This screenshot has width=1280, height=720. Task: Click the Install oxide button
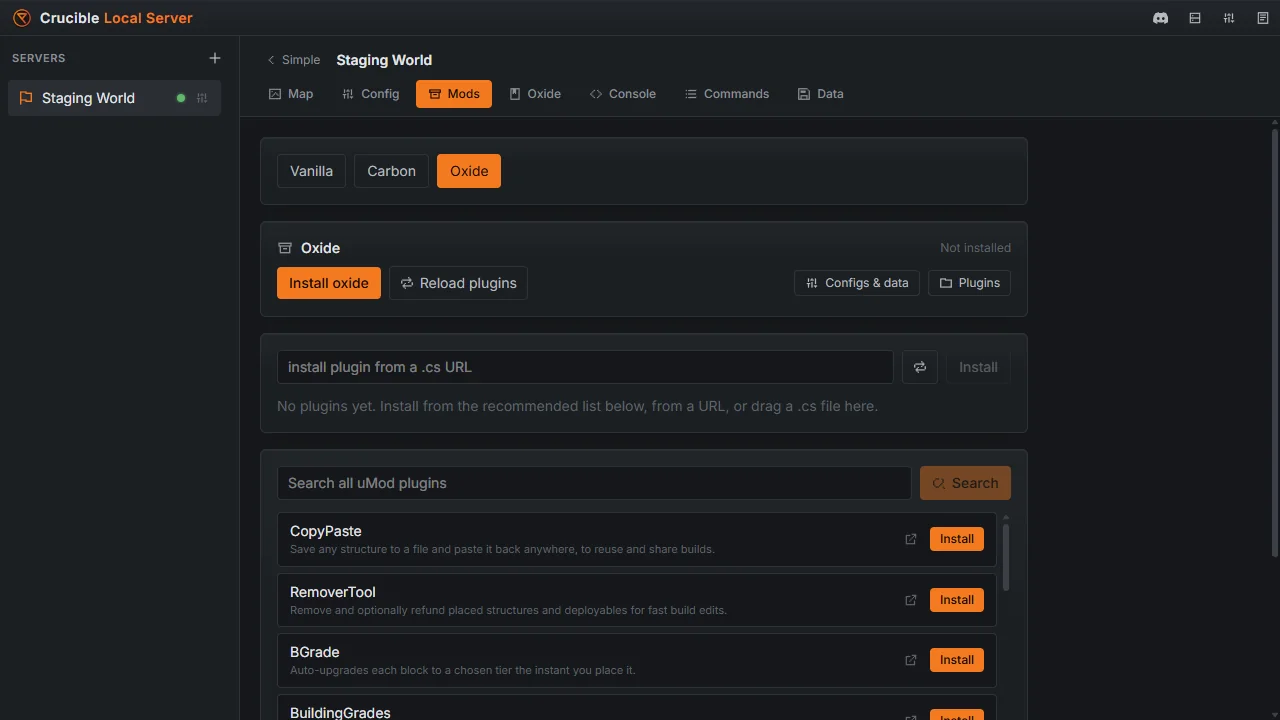329,283
